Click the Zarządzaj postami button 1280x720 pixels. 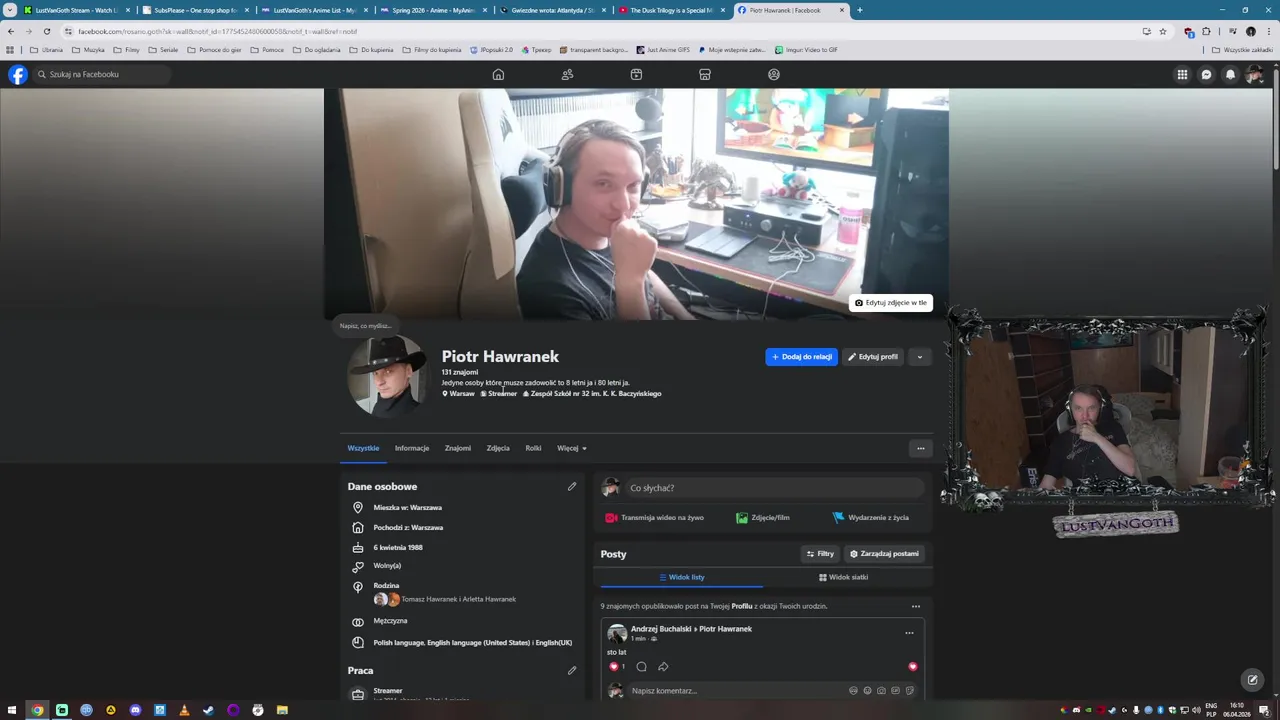click(x=884, y=554)
